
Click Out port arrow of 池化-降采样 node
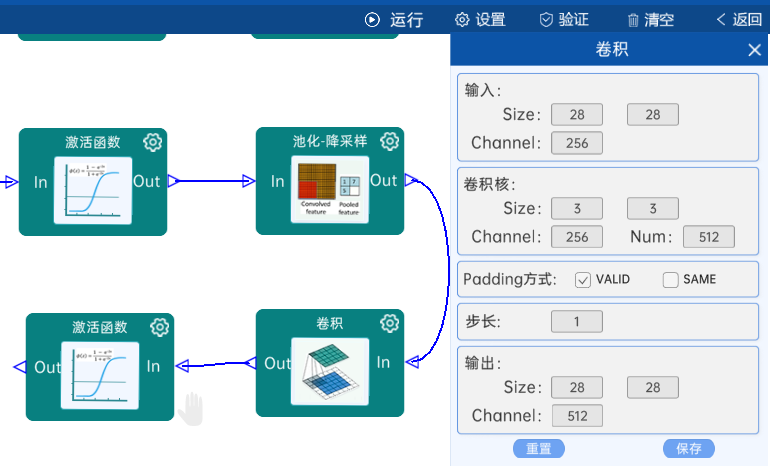[x=411, y=180]
